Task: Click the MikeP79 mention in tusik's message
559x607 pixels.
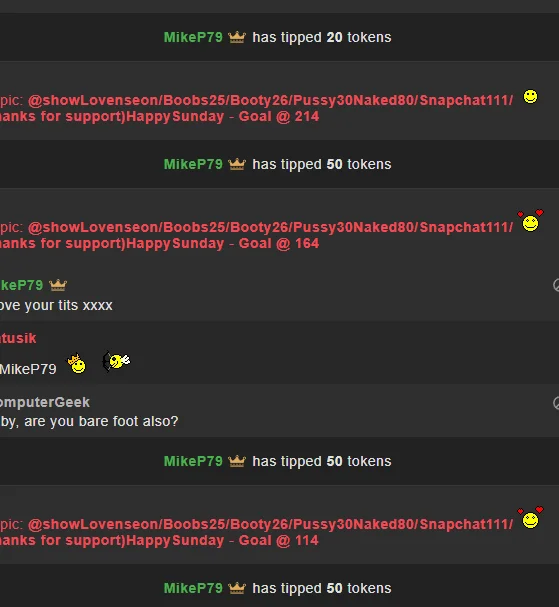Action: click(28, 369)
